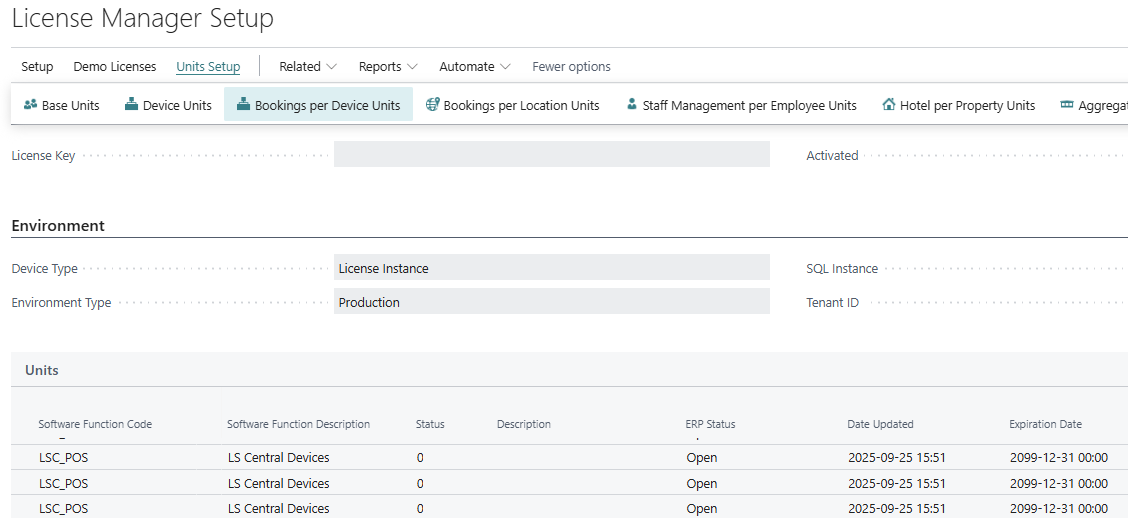Click the Hotel per Property Units house icon
This screenshot has height=518, width=1128.
pyautogui.click(x=889, y=105)
